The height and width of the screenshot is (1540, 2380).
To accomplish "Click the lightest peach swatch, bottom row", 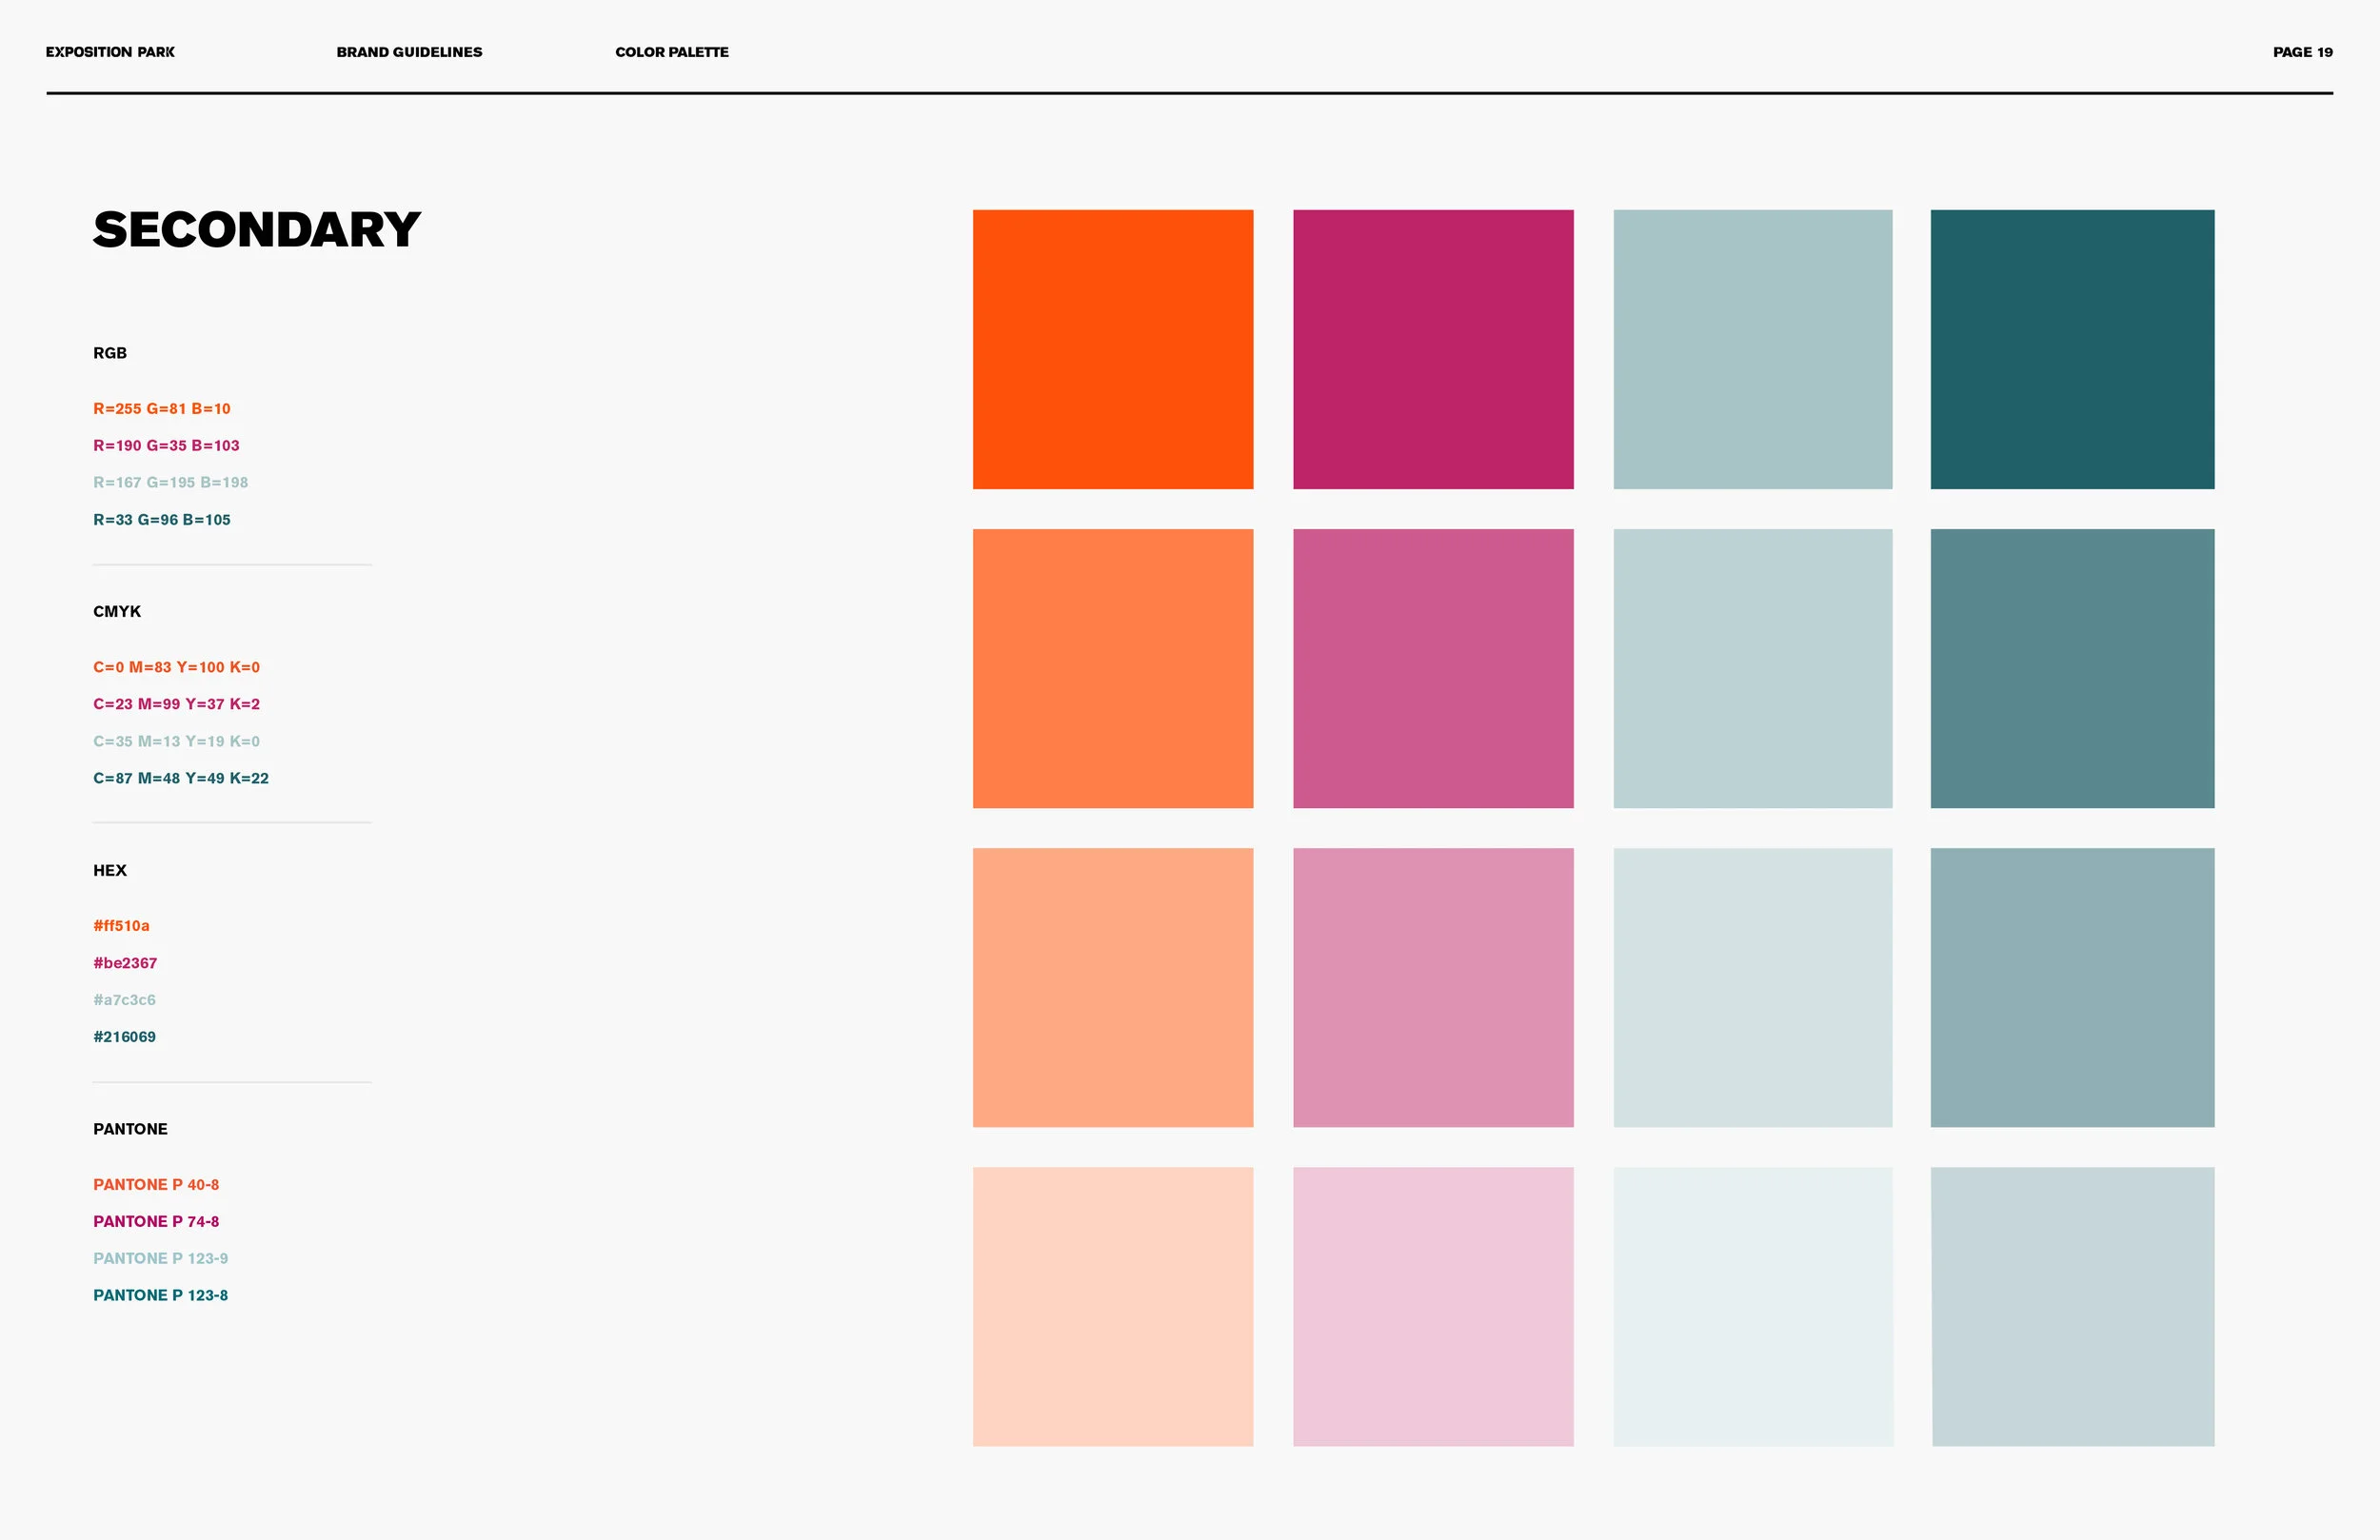I will [x=1112, y=1306].
